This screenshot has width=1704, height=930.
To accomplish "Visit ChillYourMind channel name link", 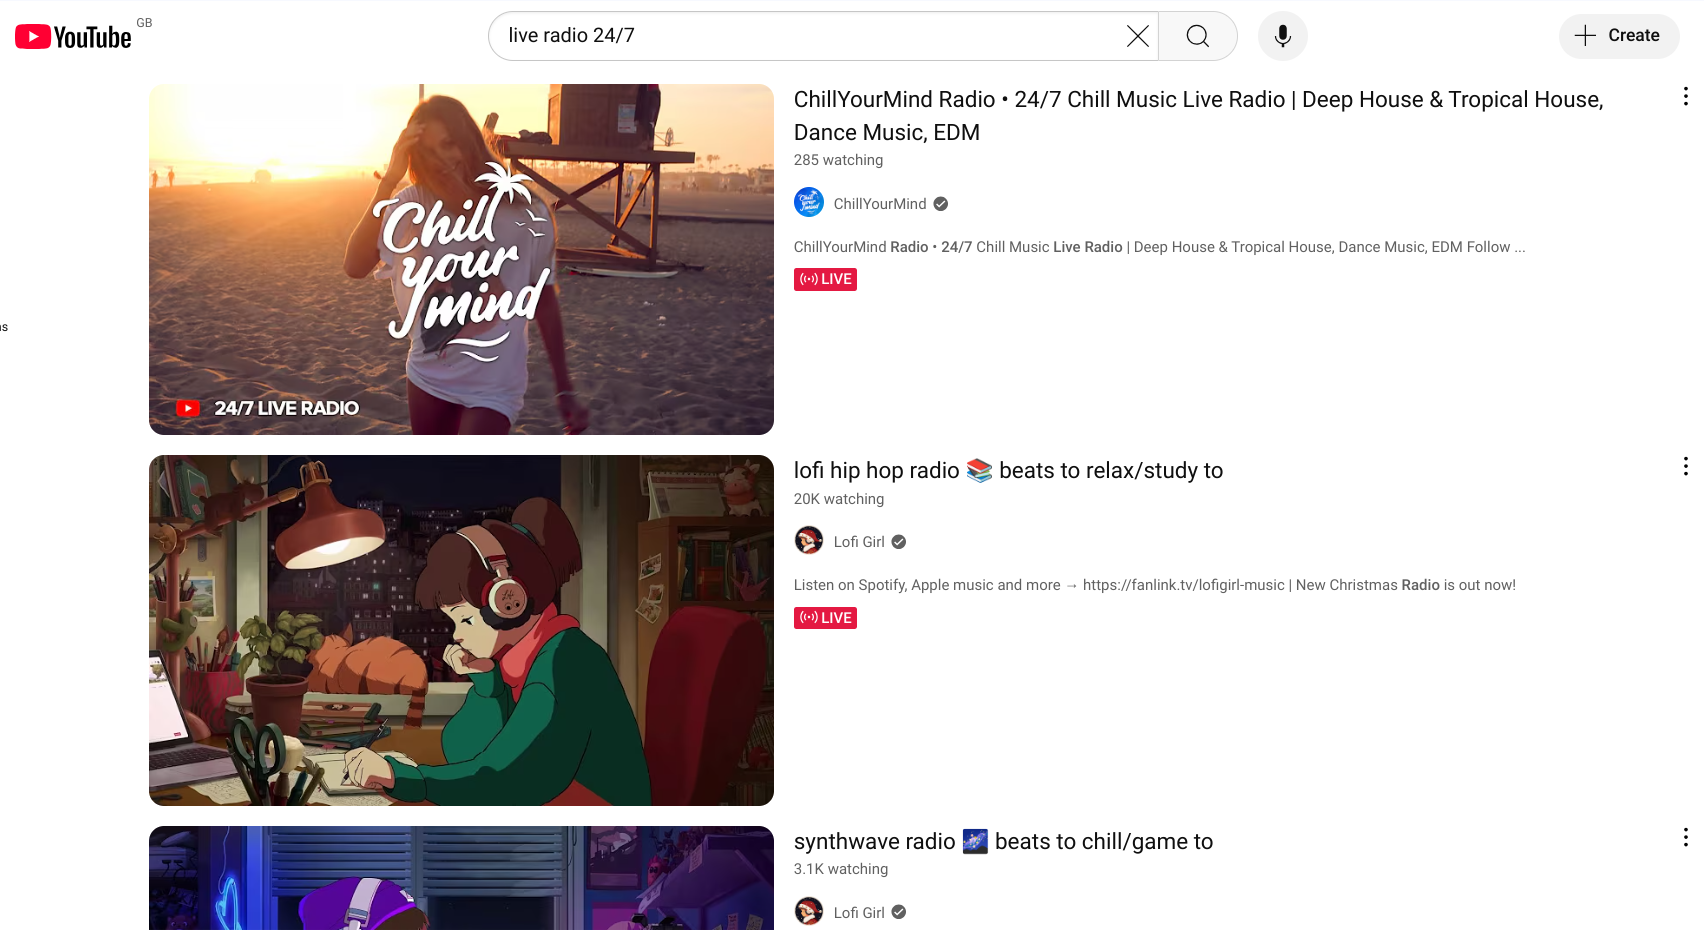I will pyautogui.click(x=880, y=204).
